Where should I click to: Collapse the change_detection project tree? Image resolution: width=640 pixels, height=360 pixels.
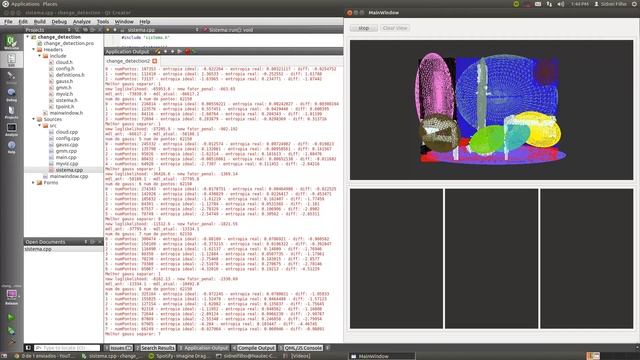28,37
